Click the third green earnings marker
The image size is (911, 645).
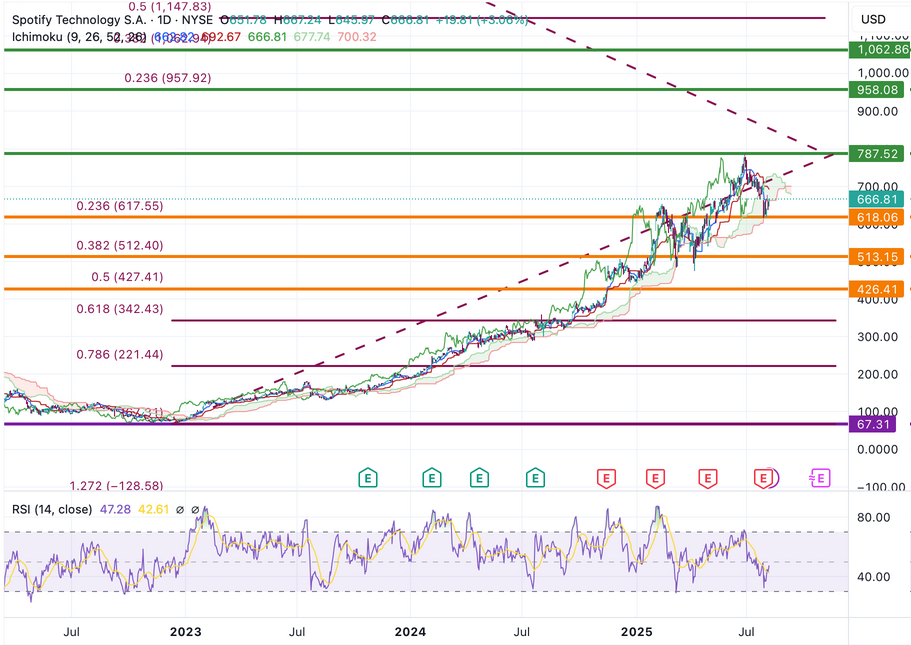tap(481, 479)
